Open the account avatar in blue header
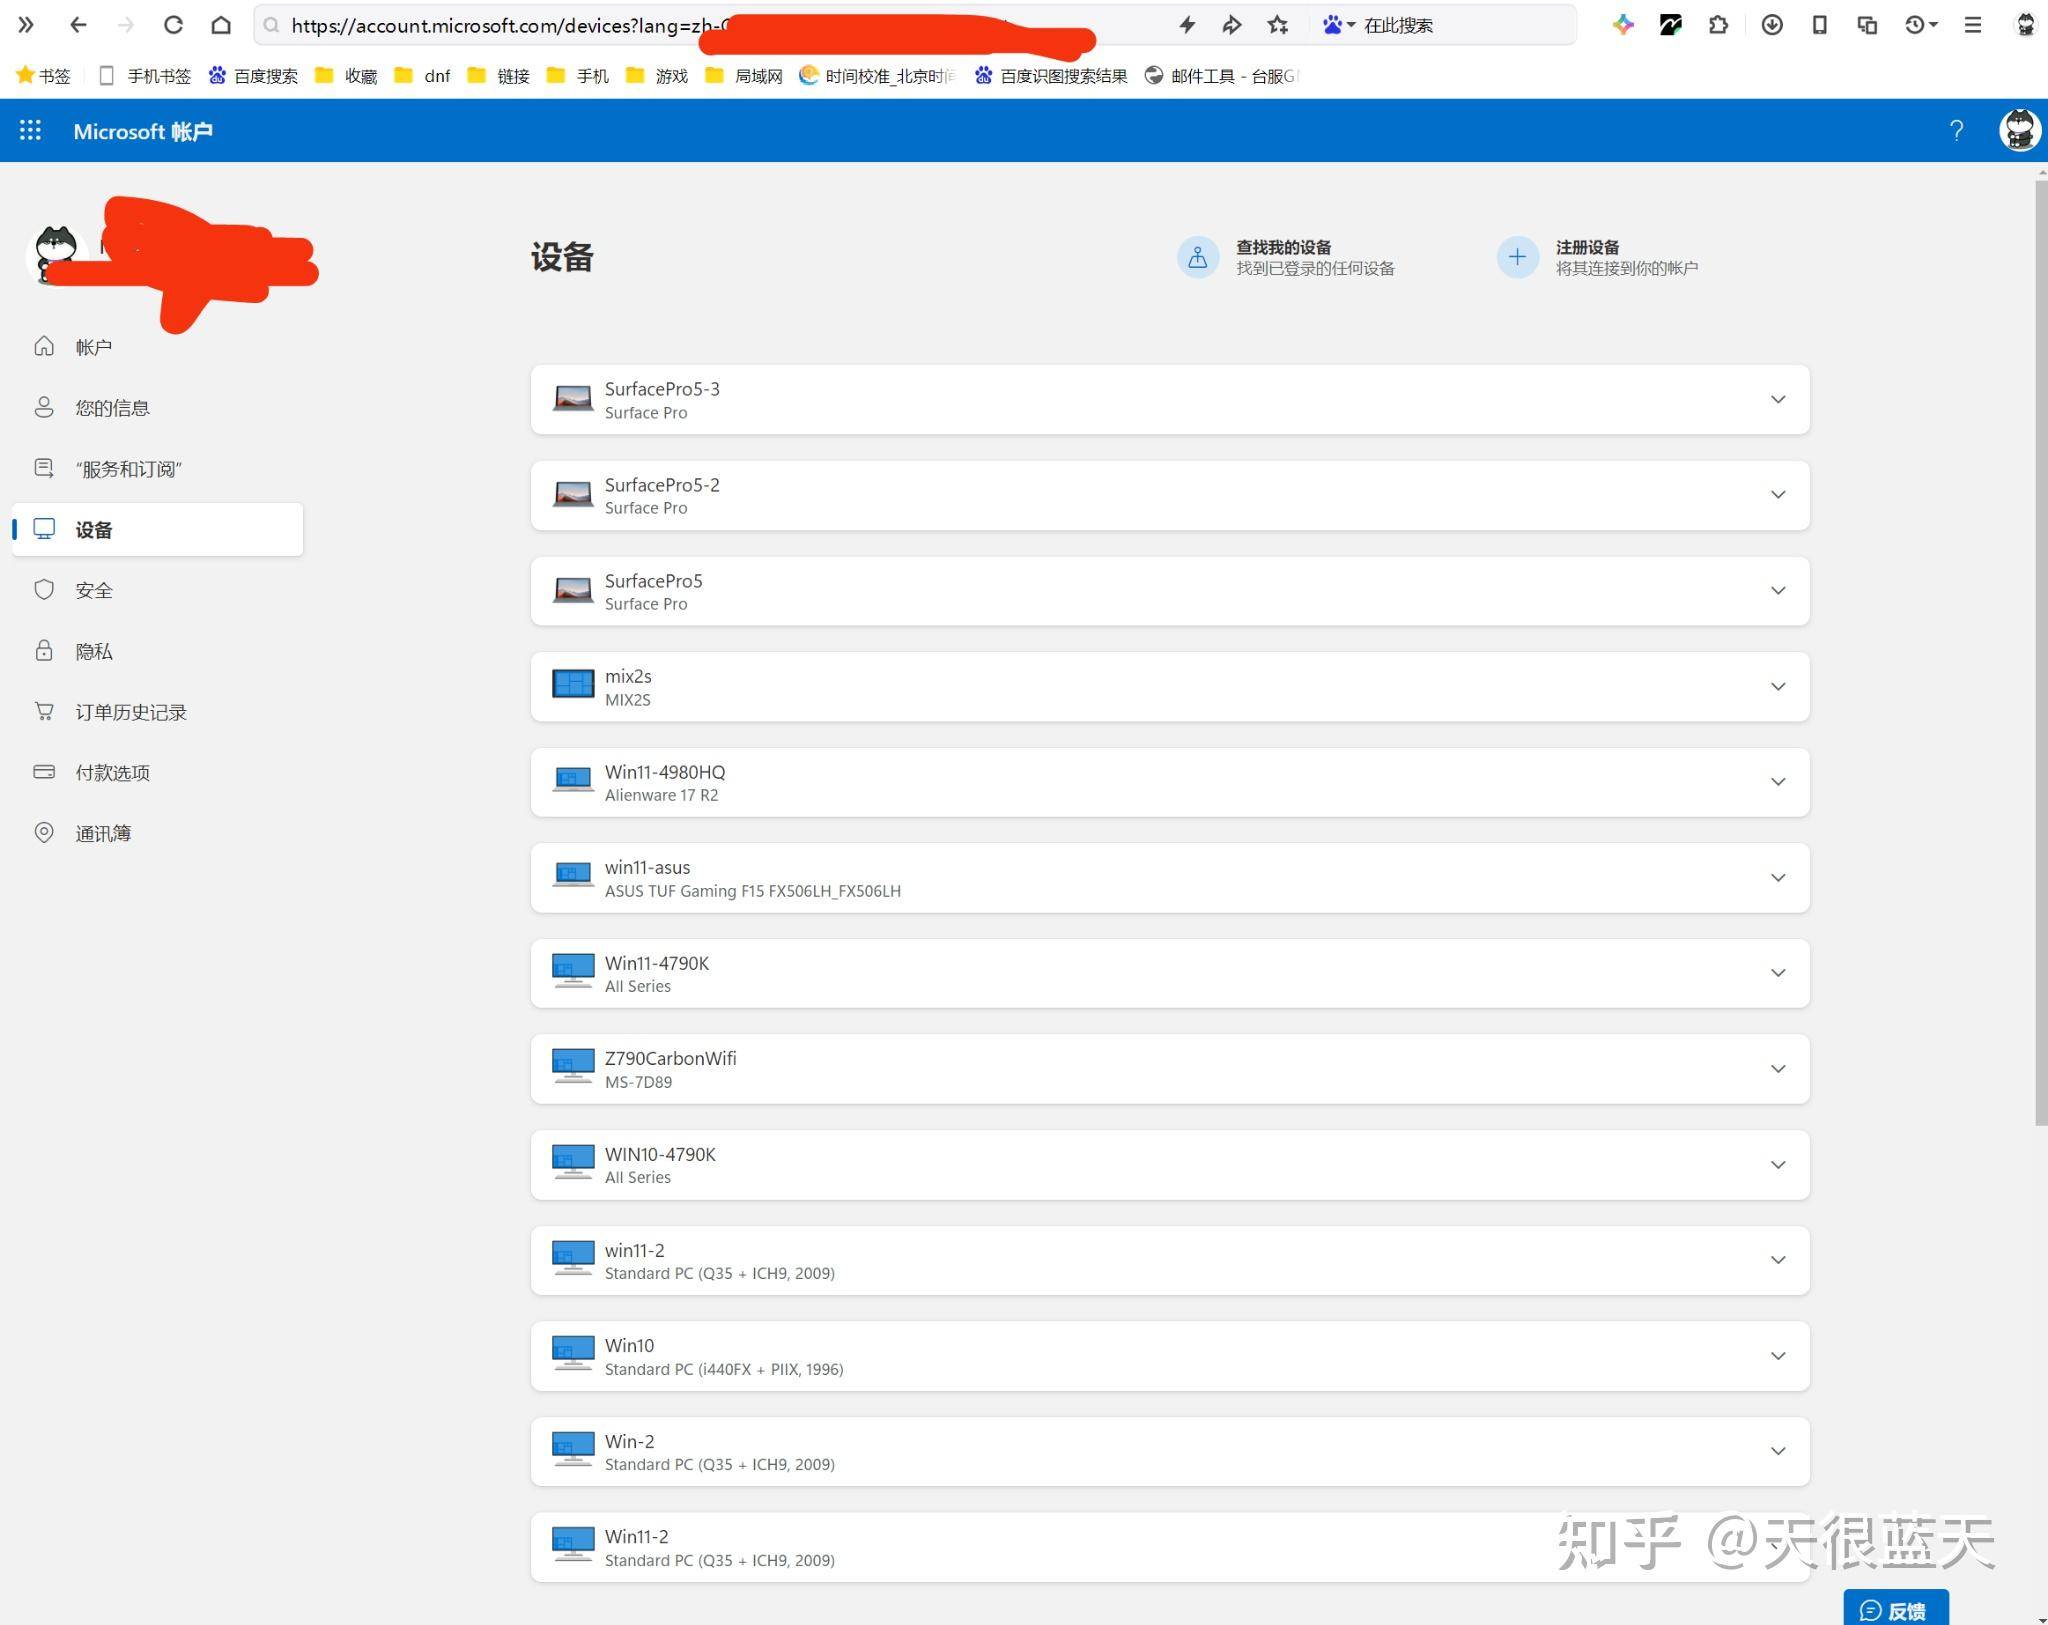The height and width of the screenshot is (1625, 2048). click(2019, 130)
